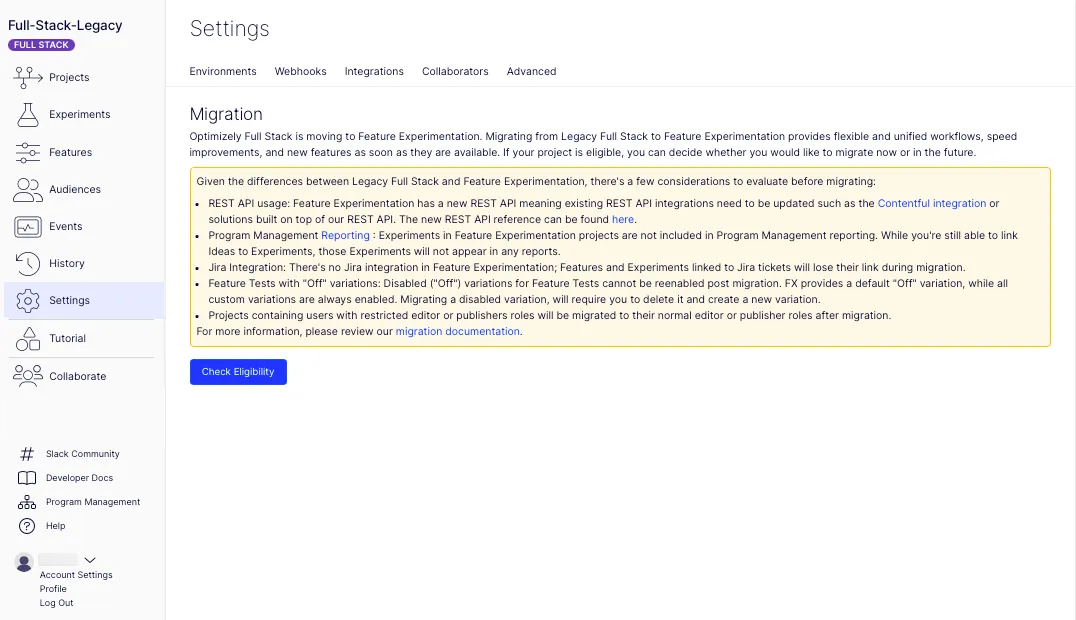This screenshot has height=620, width=1076.
Task: Click the Settings gear icon
Action: pyautogui.click(x=27, y=301)
